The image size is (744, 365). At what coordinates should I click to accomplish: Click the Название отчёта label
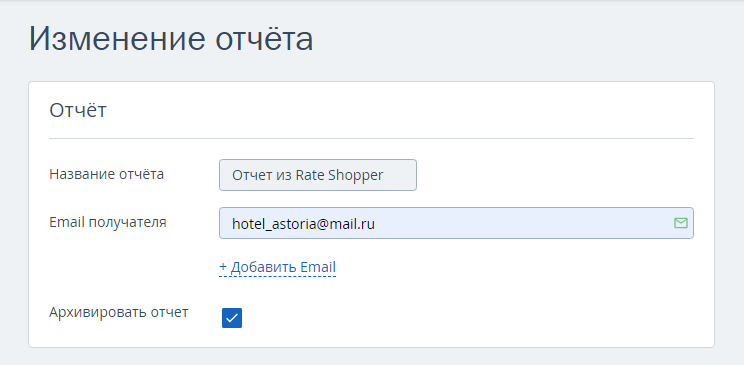tap(107, 174)
